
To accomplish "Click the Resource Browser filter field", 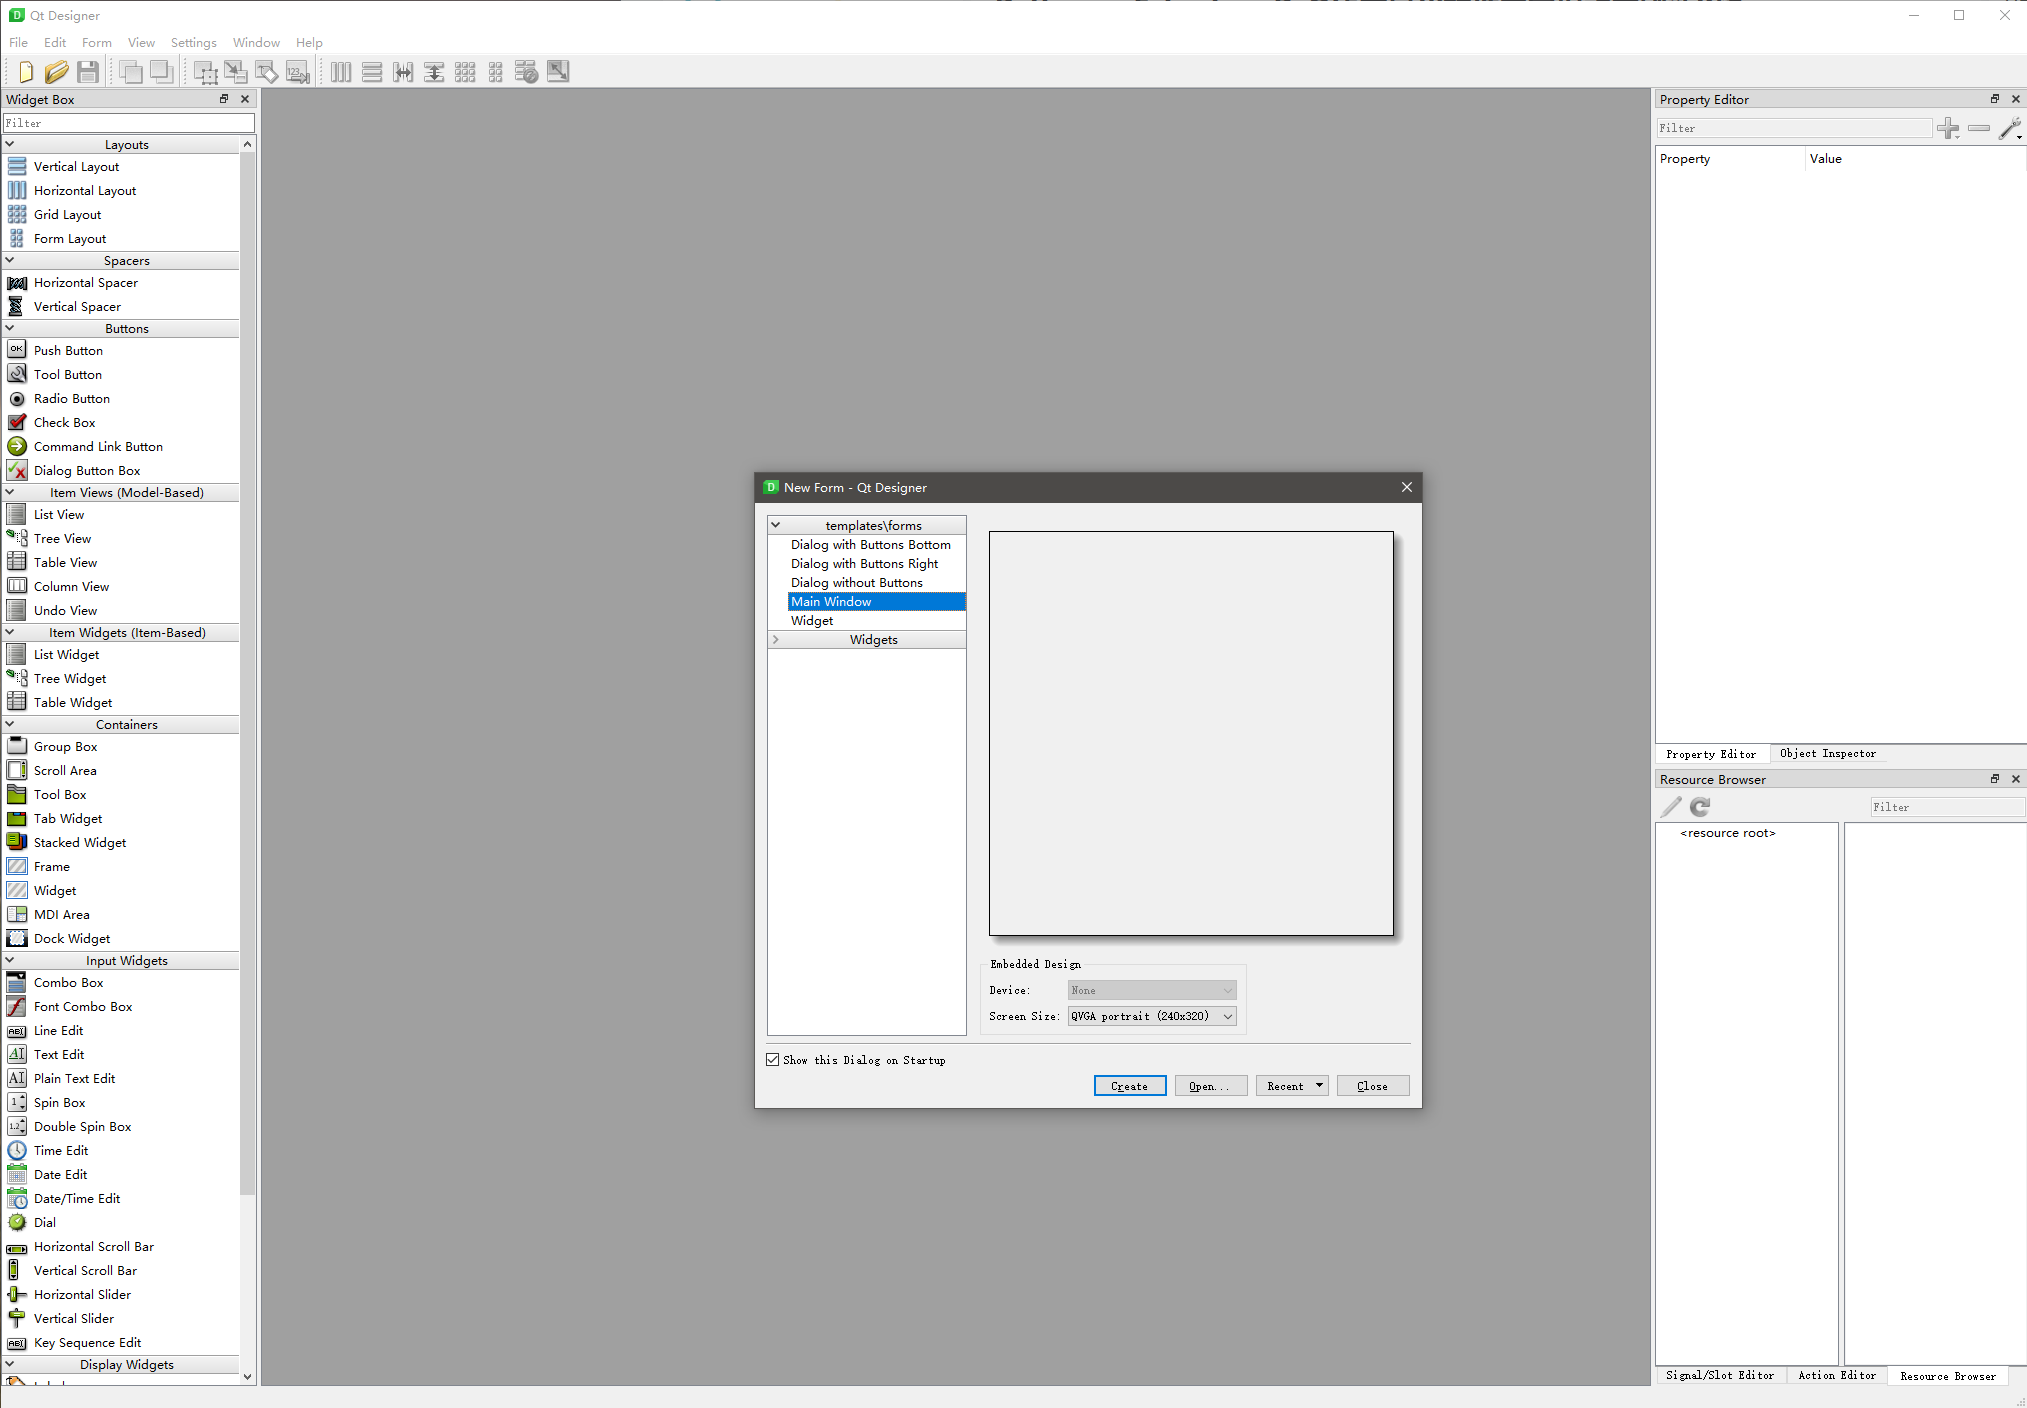I will tap(1948, 807).
